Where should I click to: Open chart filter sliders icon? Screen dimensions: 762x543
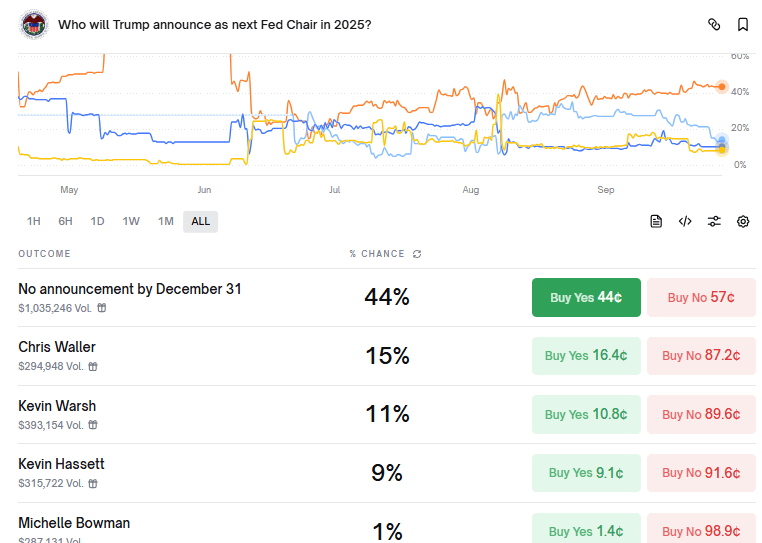click(714, 221)
